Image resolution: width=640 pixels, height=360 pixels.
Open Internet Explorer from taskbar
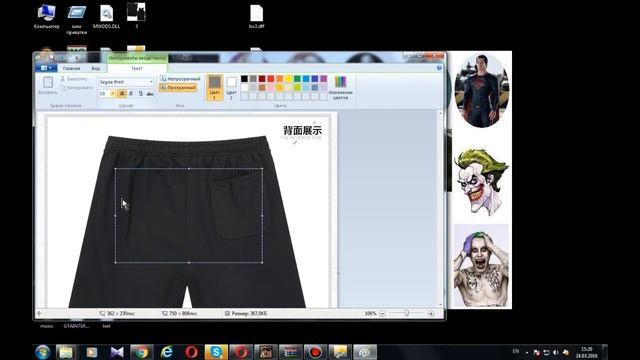(167, 352)
